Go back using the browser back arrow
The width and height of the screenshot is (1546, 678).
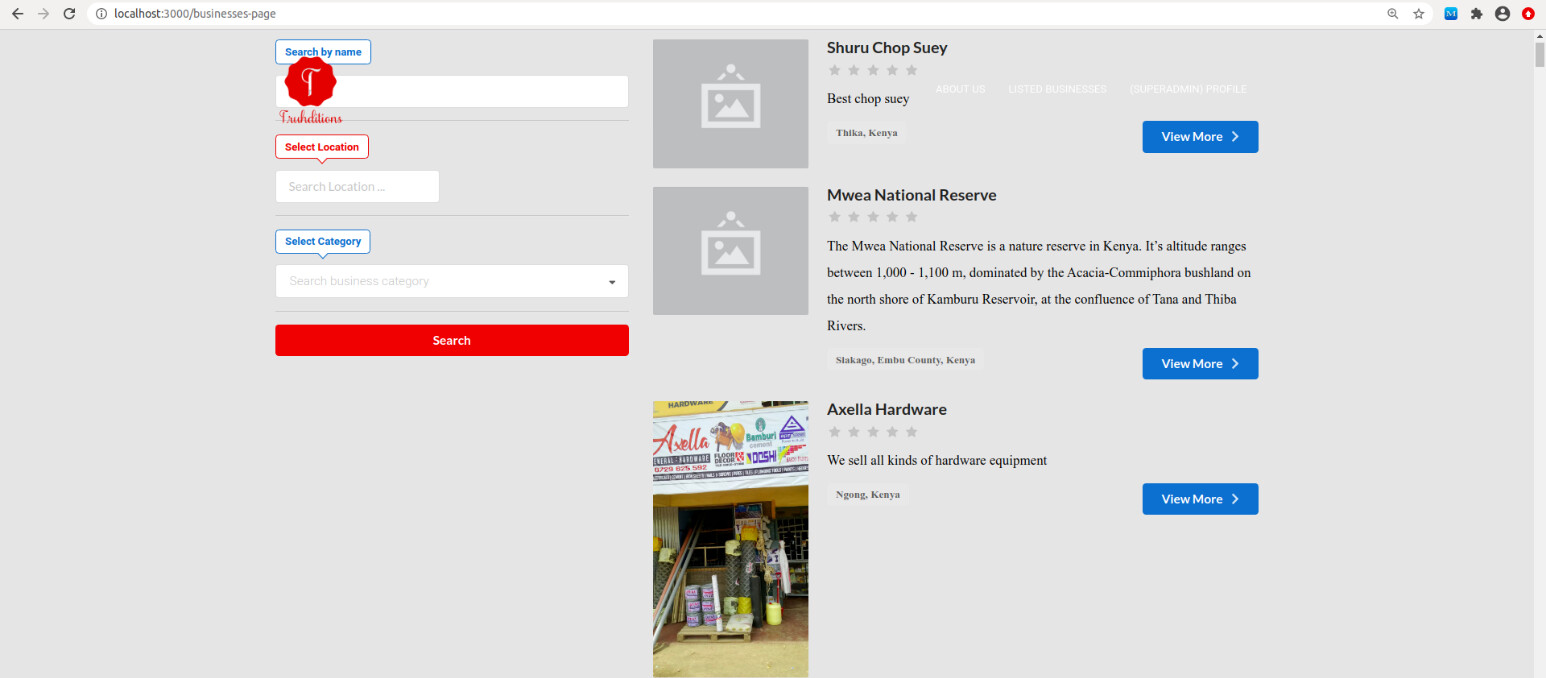click(x=17, y=14)
